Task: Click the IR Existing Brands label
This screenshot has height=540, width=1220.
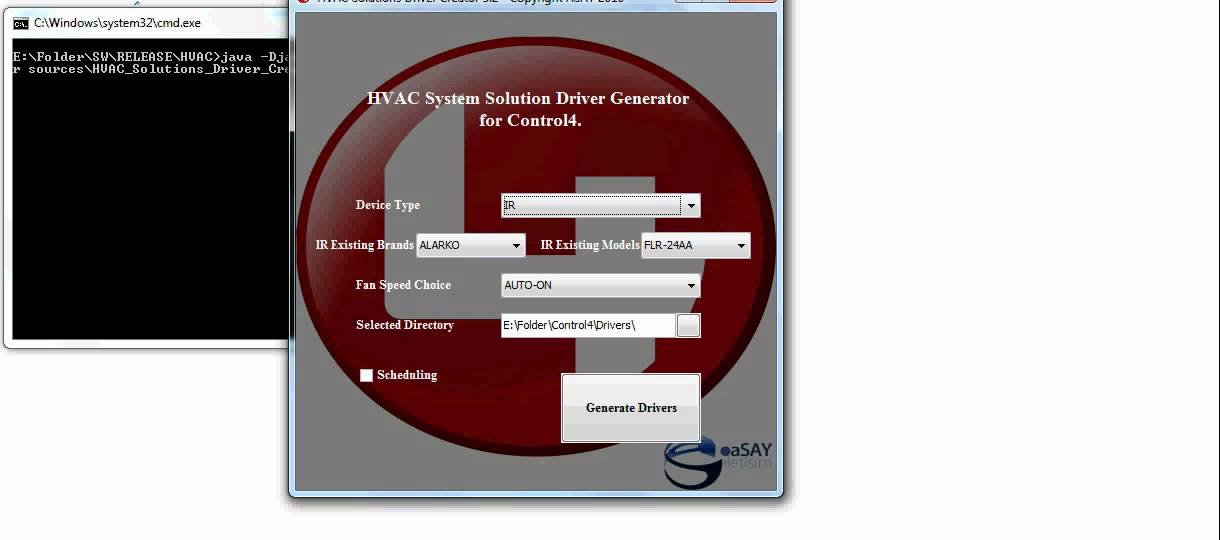Action: coord(365,245)
